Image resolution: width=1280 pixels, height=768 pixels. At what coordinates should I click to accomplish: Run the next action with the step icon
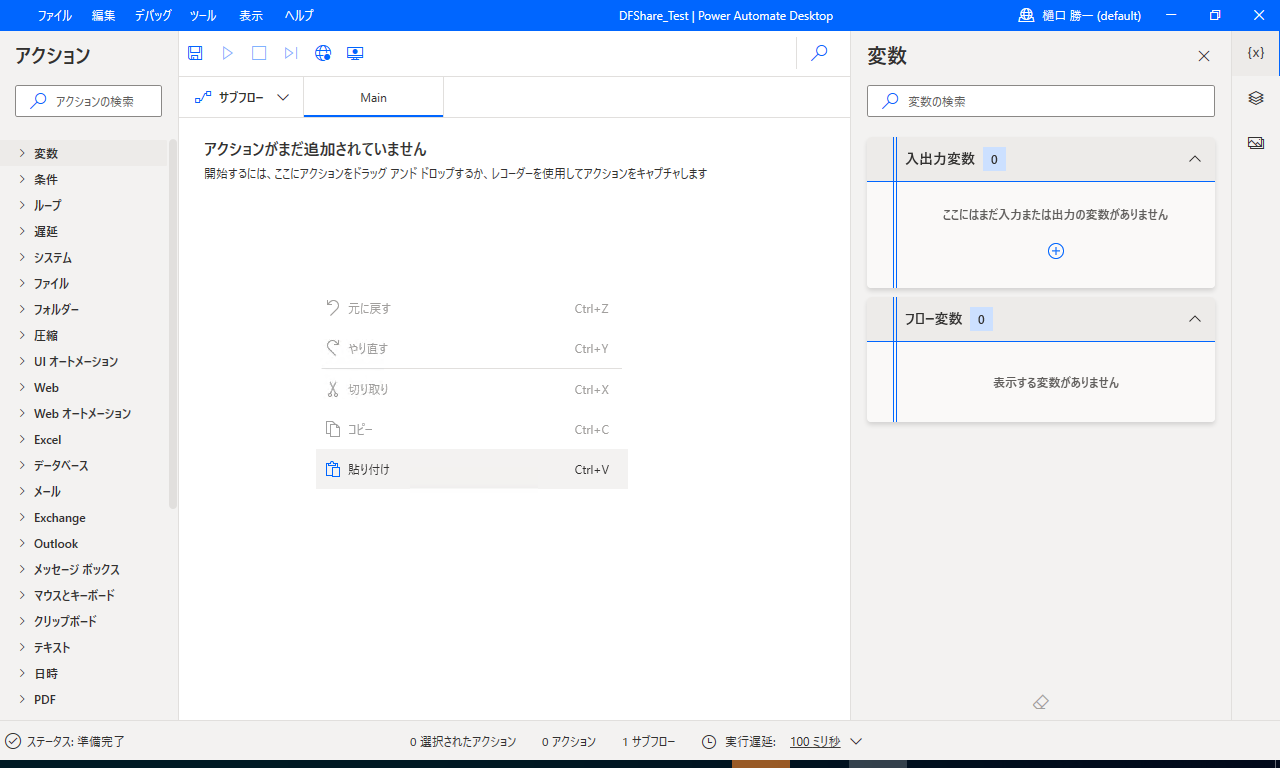pyautogui.click(x=291, y=53)
